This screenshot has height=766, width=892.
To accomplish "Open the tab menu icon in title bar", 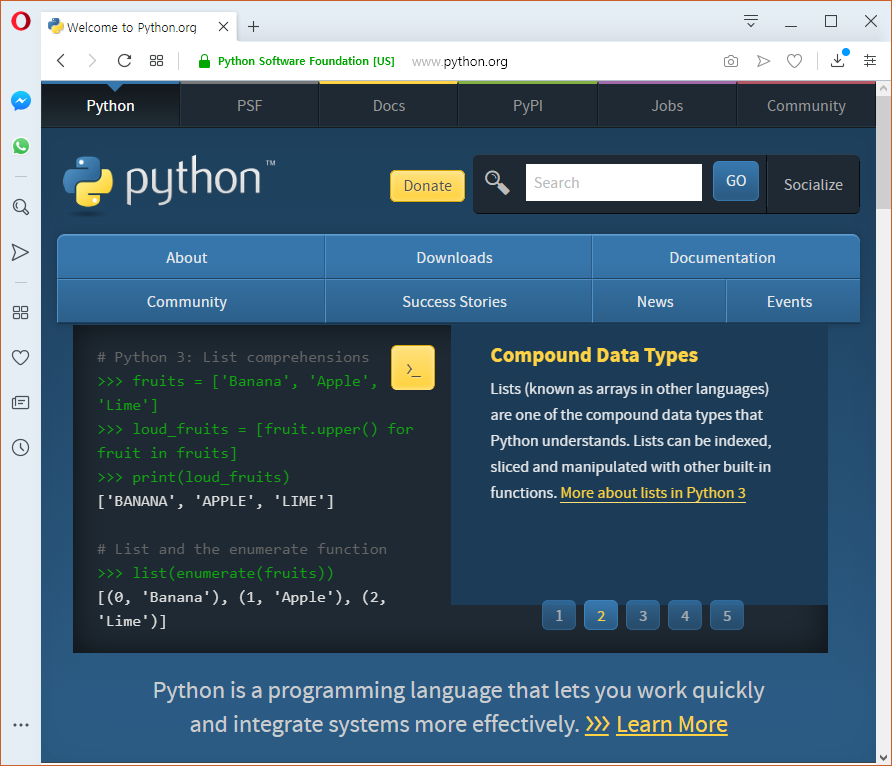I will pyautogui.click(x=751, y=21).
